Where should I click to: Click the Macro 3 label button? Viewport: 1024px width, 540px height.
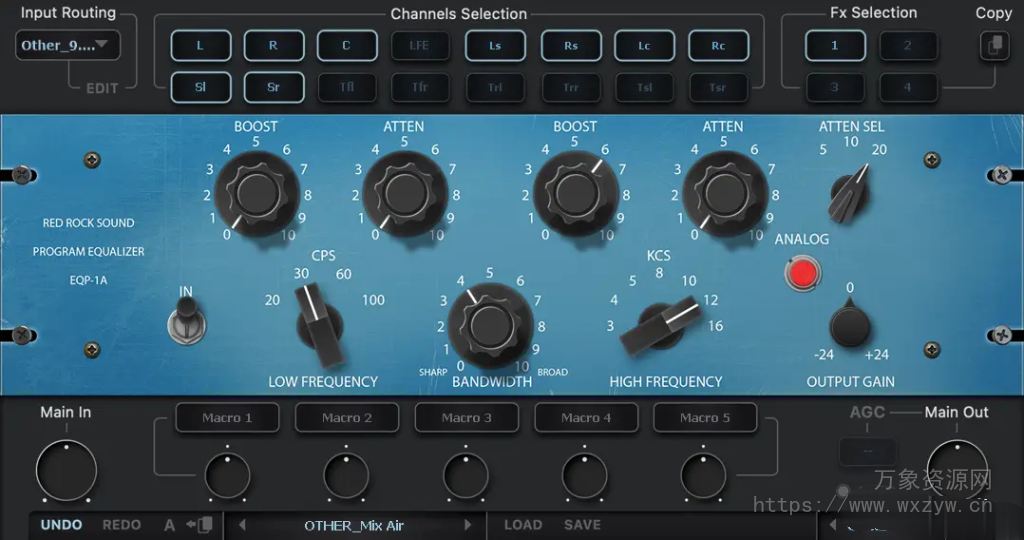click(x=466, y=418)
